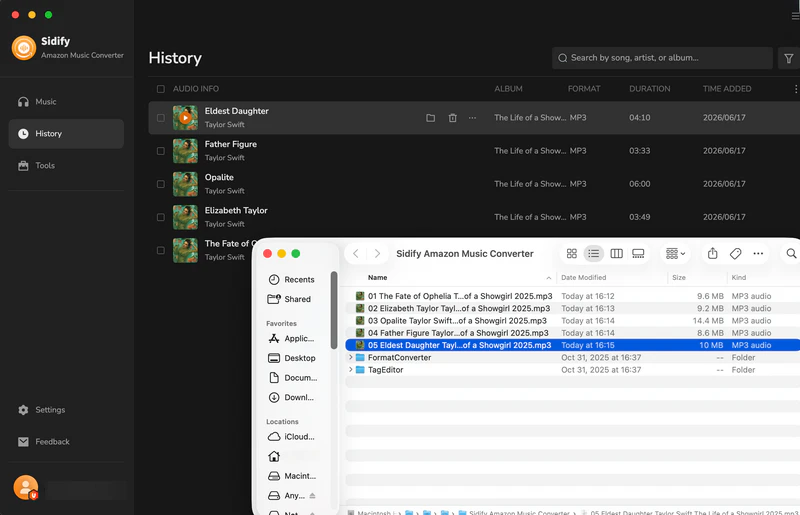Select 05 Eldest Daughter mp3 file
Screen dimensions: 800x515
pos(572,345)
